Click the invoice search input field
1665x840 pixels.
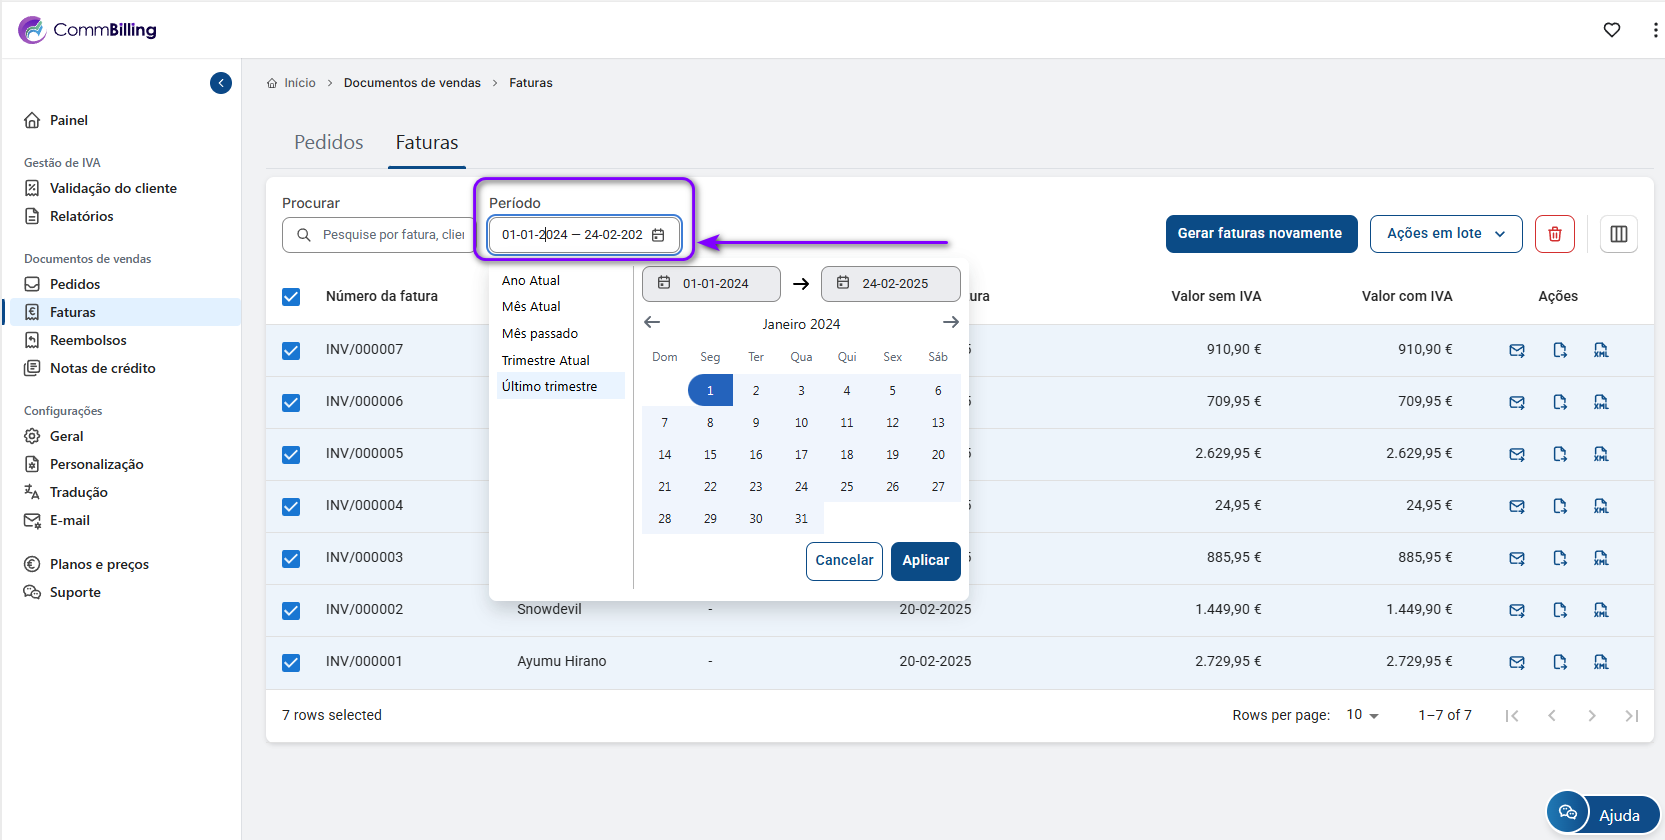point(392,235)
